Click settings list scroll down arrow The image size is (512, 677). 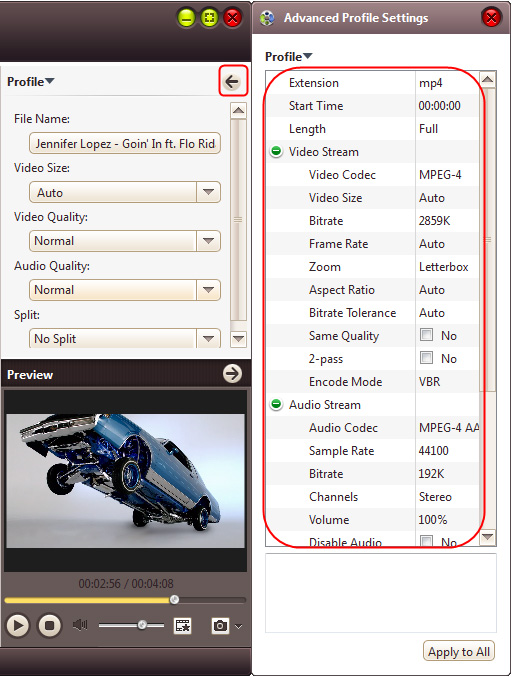(487, 538)
